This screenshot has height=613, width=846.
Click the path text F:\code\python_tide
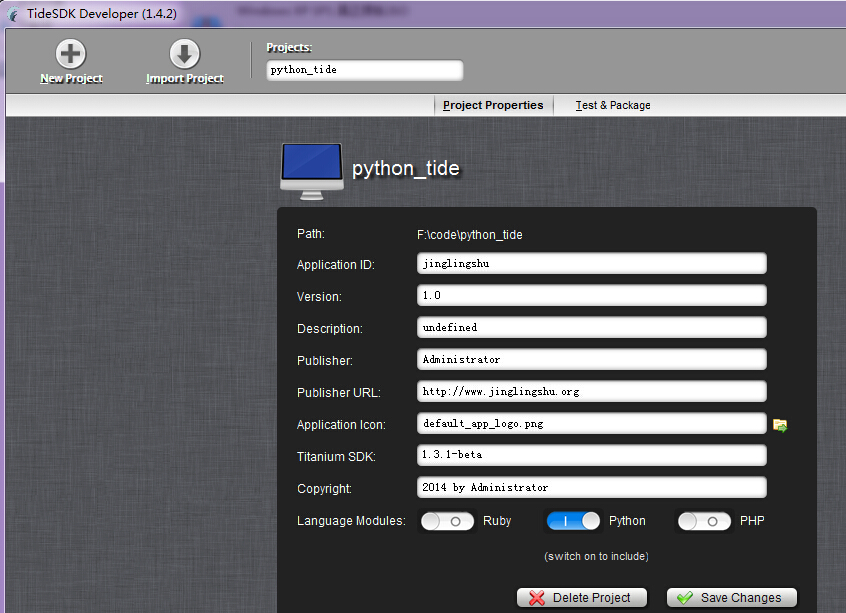[x=469, y=235]
